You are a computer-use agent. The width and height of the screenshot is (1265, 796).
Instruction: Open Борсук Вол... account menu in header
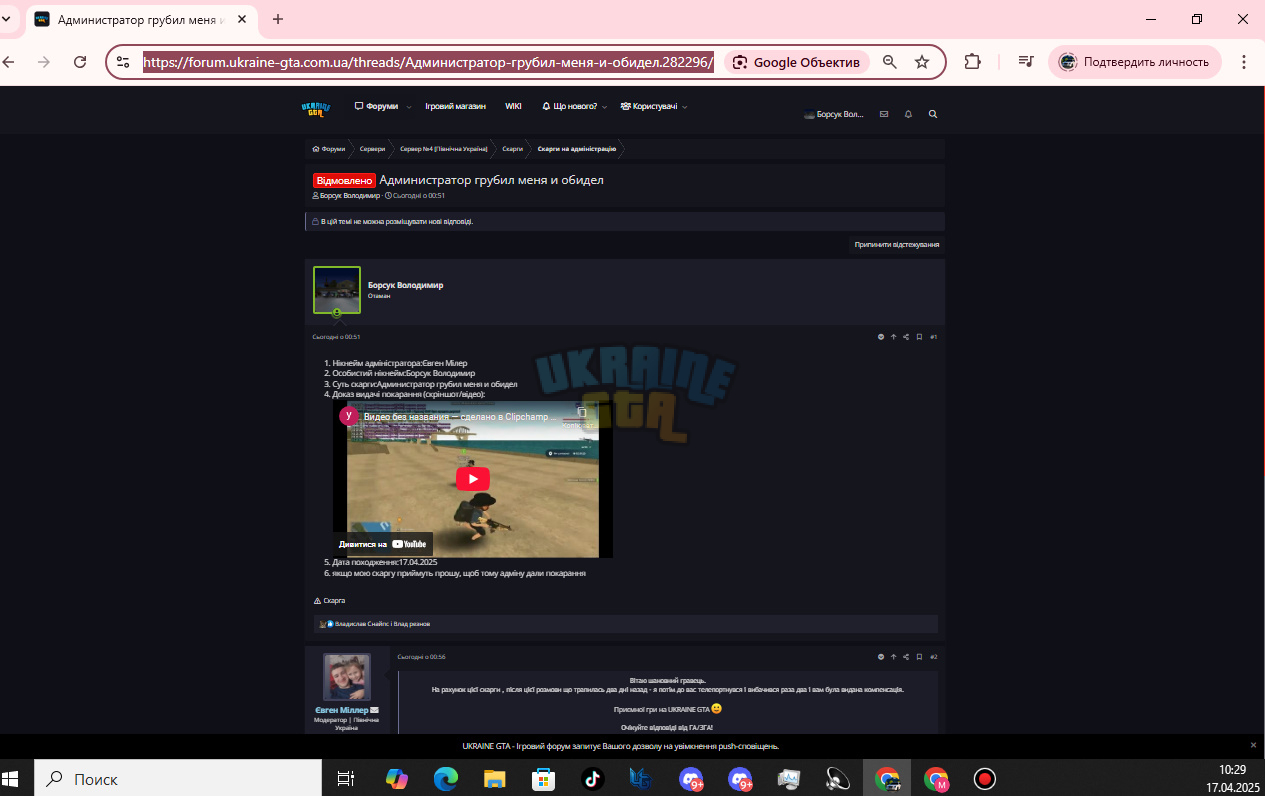tap(834, 115)
